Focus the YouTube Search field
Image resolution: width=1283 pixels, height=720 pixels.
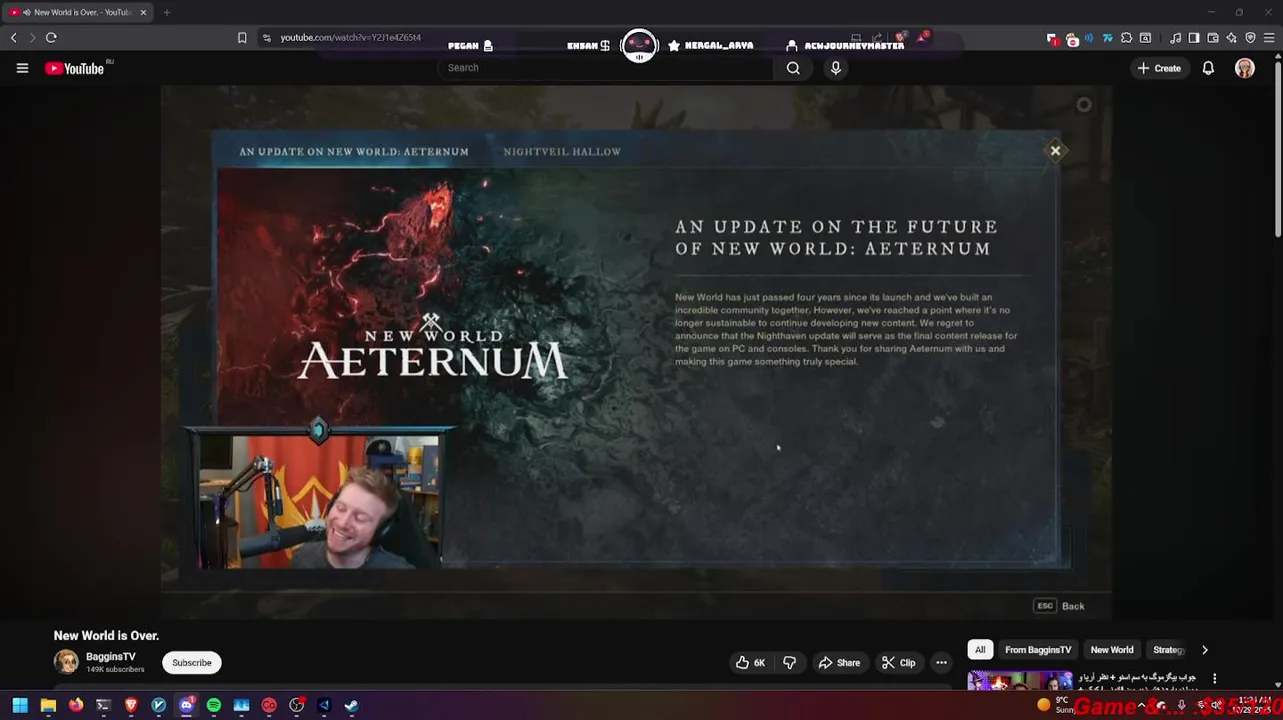tap(605, 68)
